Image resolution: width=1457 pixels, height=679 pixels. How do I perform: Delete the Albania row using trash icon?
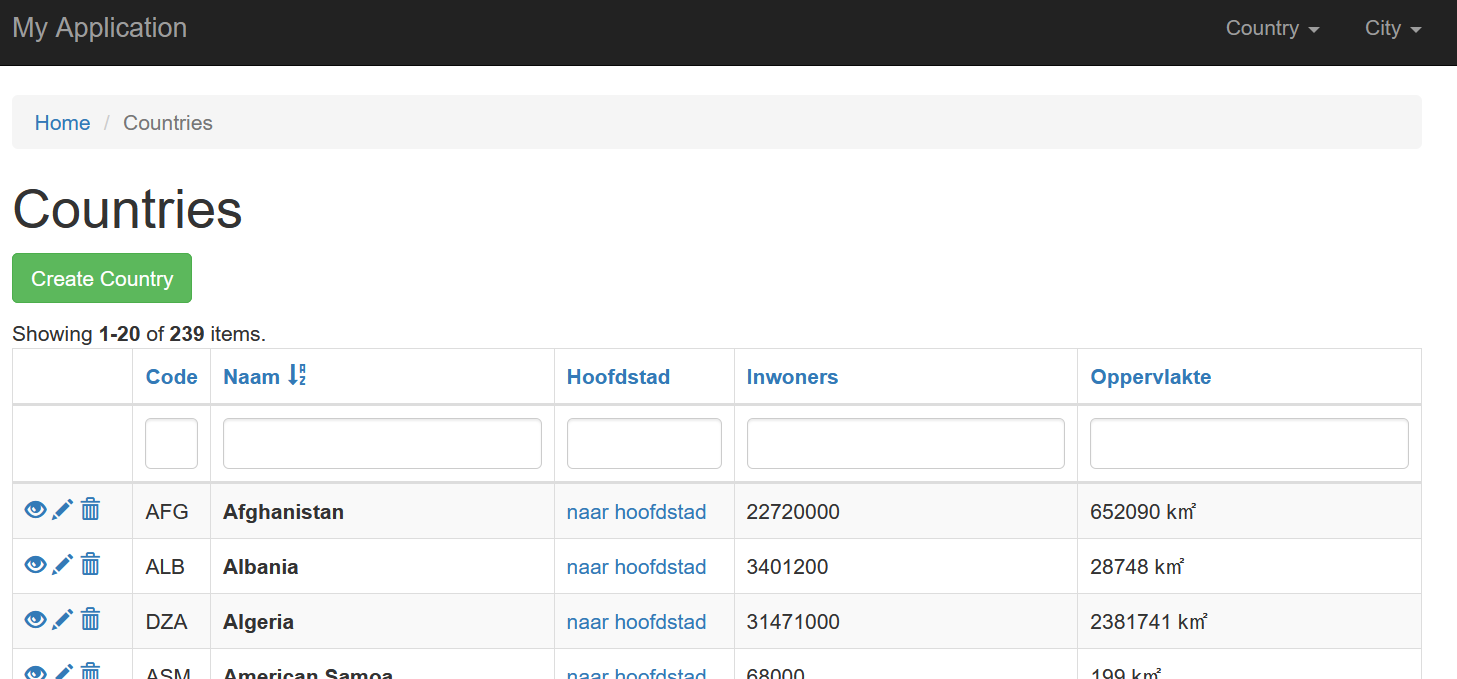[x=90, y=565]
